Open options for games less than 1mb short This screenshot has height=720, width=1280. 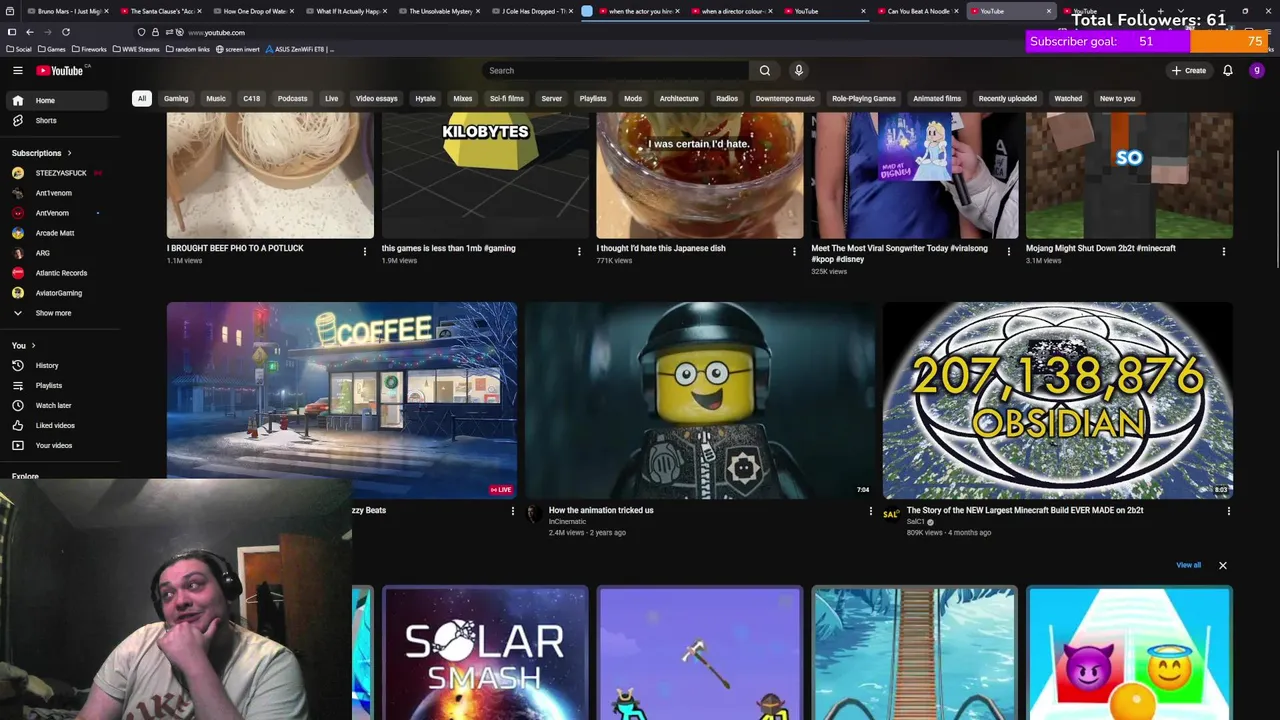pyautogui.click(x=579, y=251)
